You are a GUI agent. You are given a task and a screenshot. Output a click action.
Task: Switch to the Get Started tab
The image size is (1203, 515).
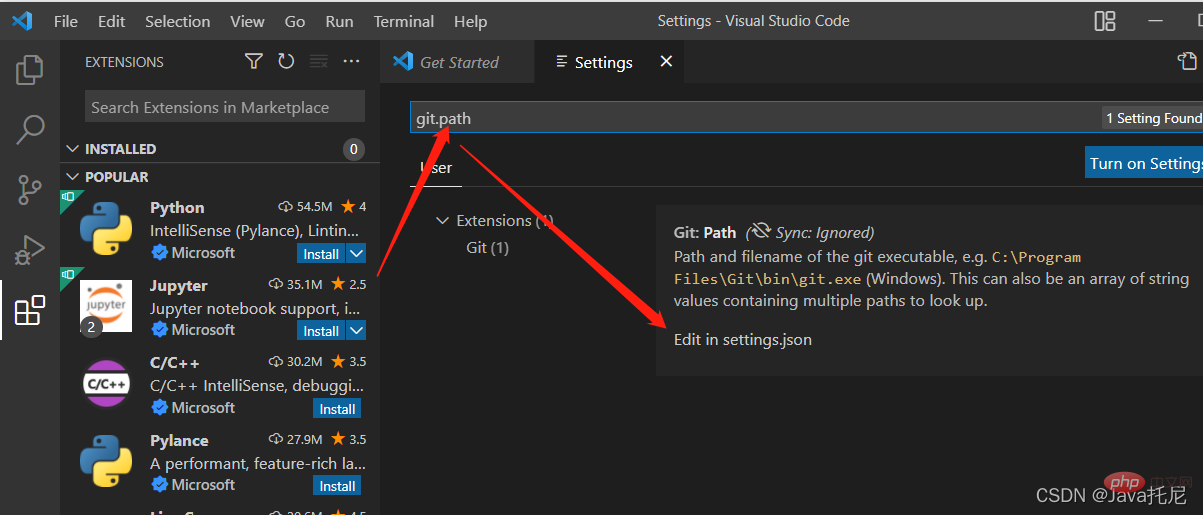tap(458, 62)
